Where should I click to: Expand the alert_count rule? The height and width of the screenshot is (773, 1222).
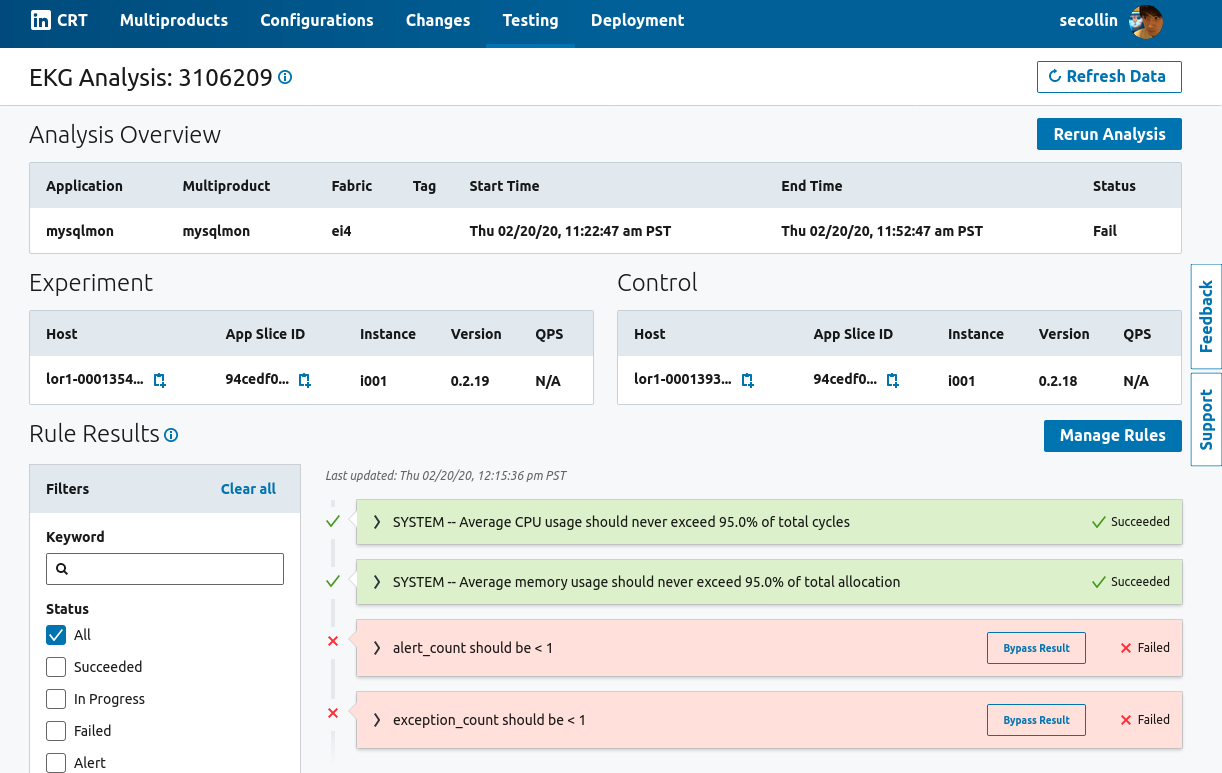(377, 648)
